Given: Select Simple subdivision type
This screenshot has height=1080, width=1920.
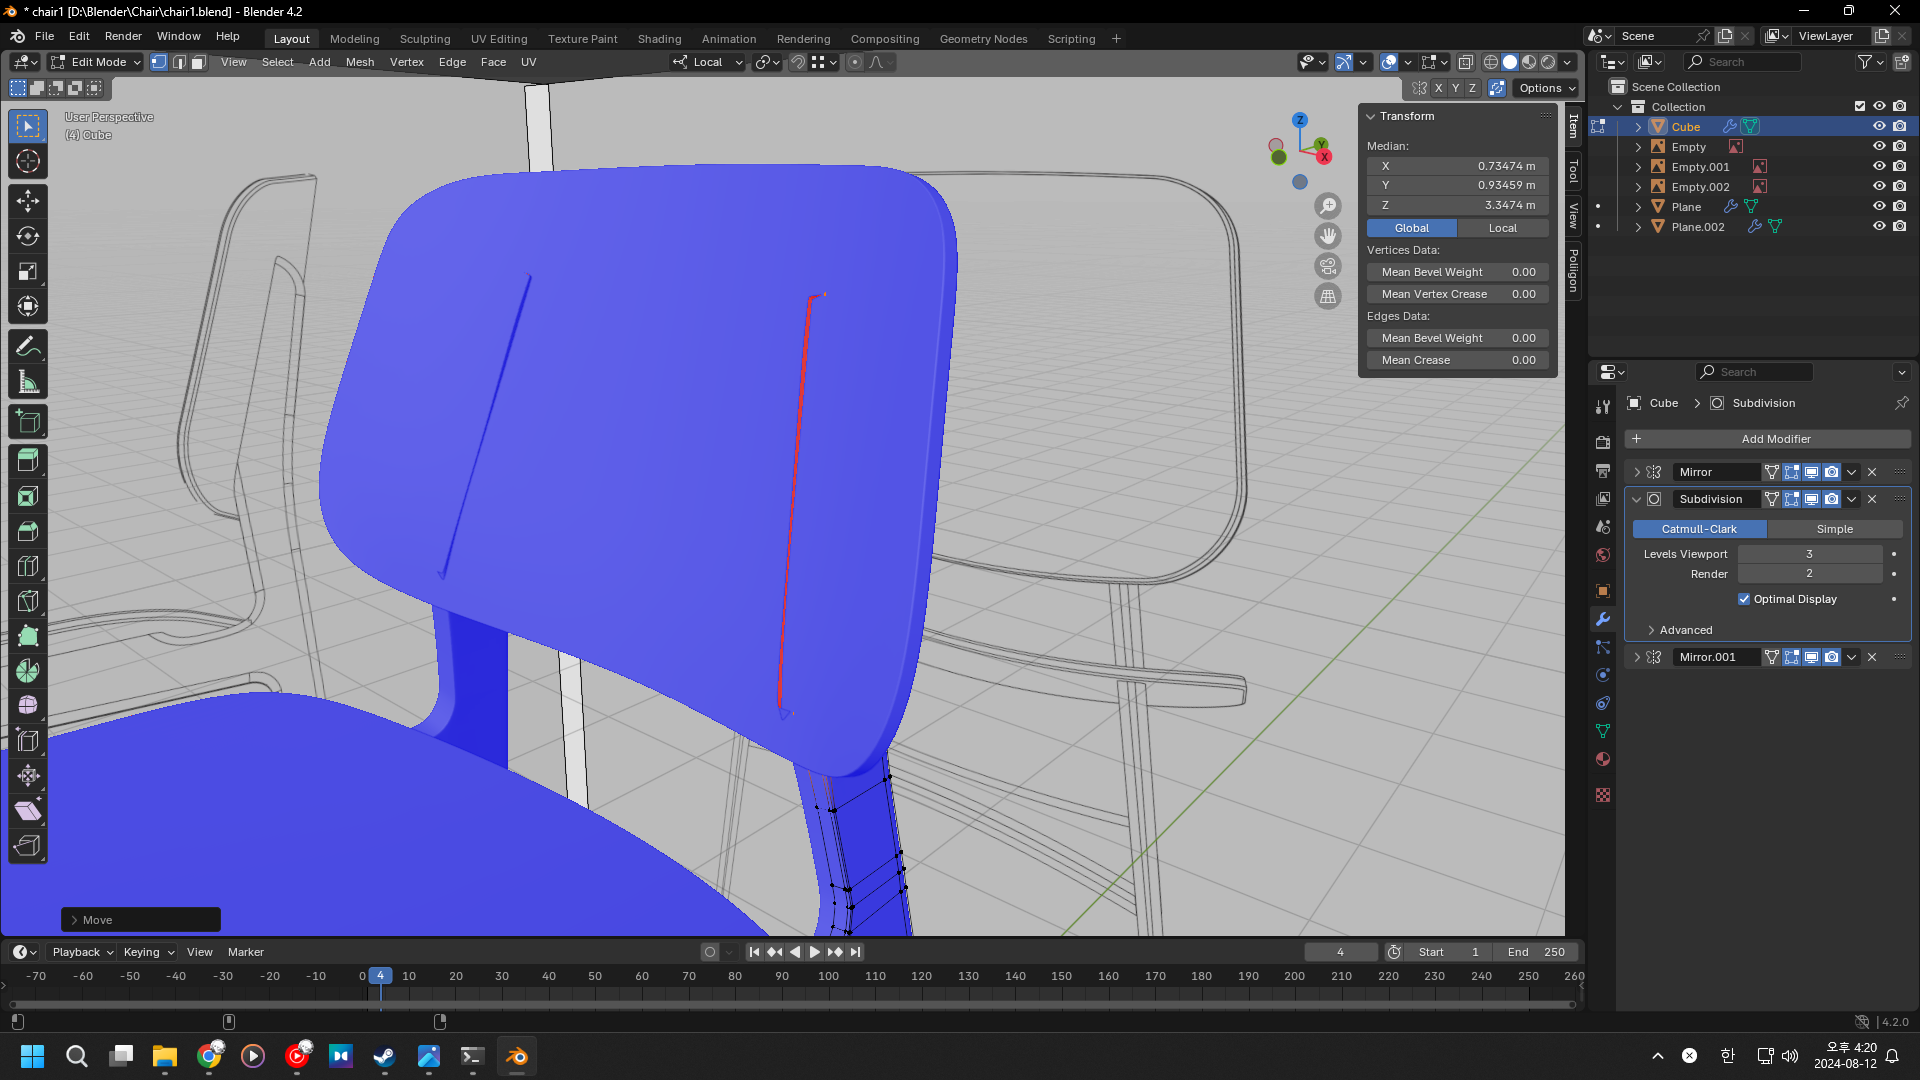Looking at the screenshot, I should pyautogui.click(x=1834, y=529).
